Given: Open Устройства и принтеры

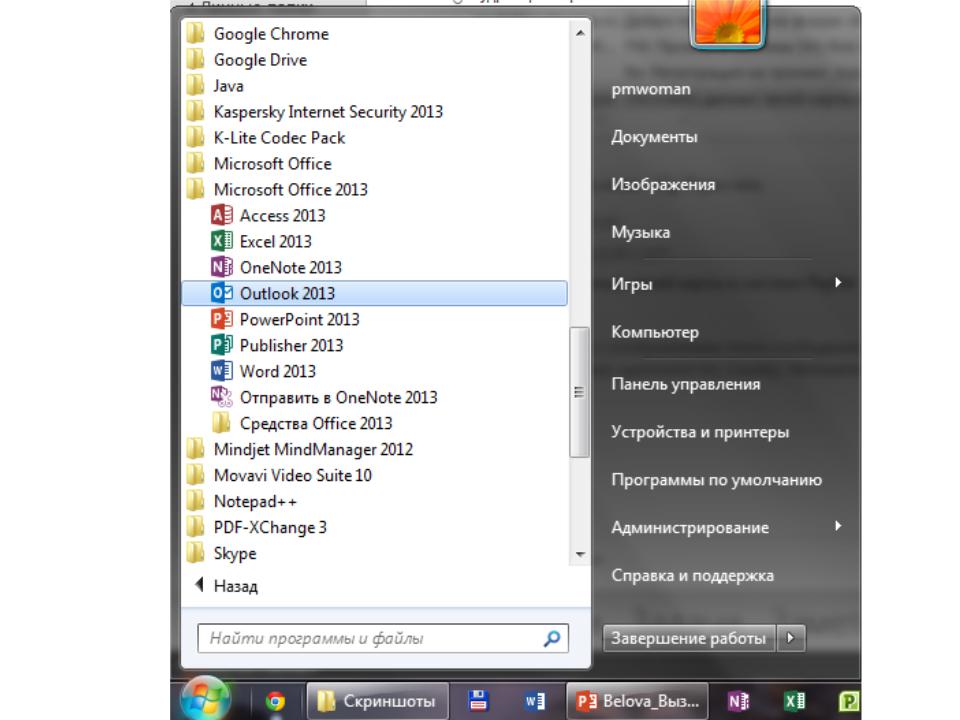Looking at the screenshot, I should (700, 432).
